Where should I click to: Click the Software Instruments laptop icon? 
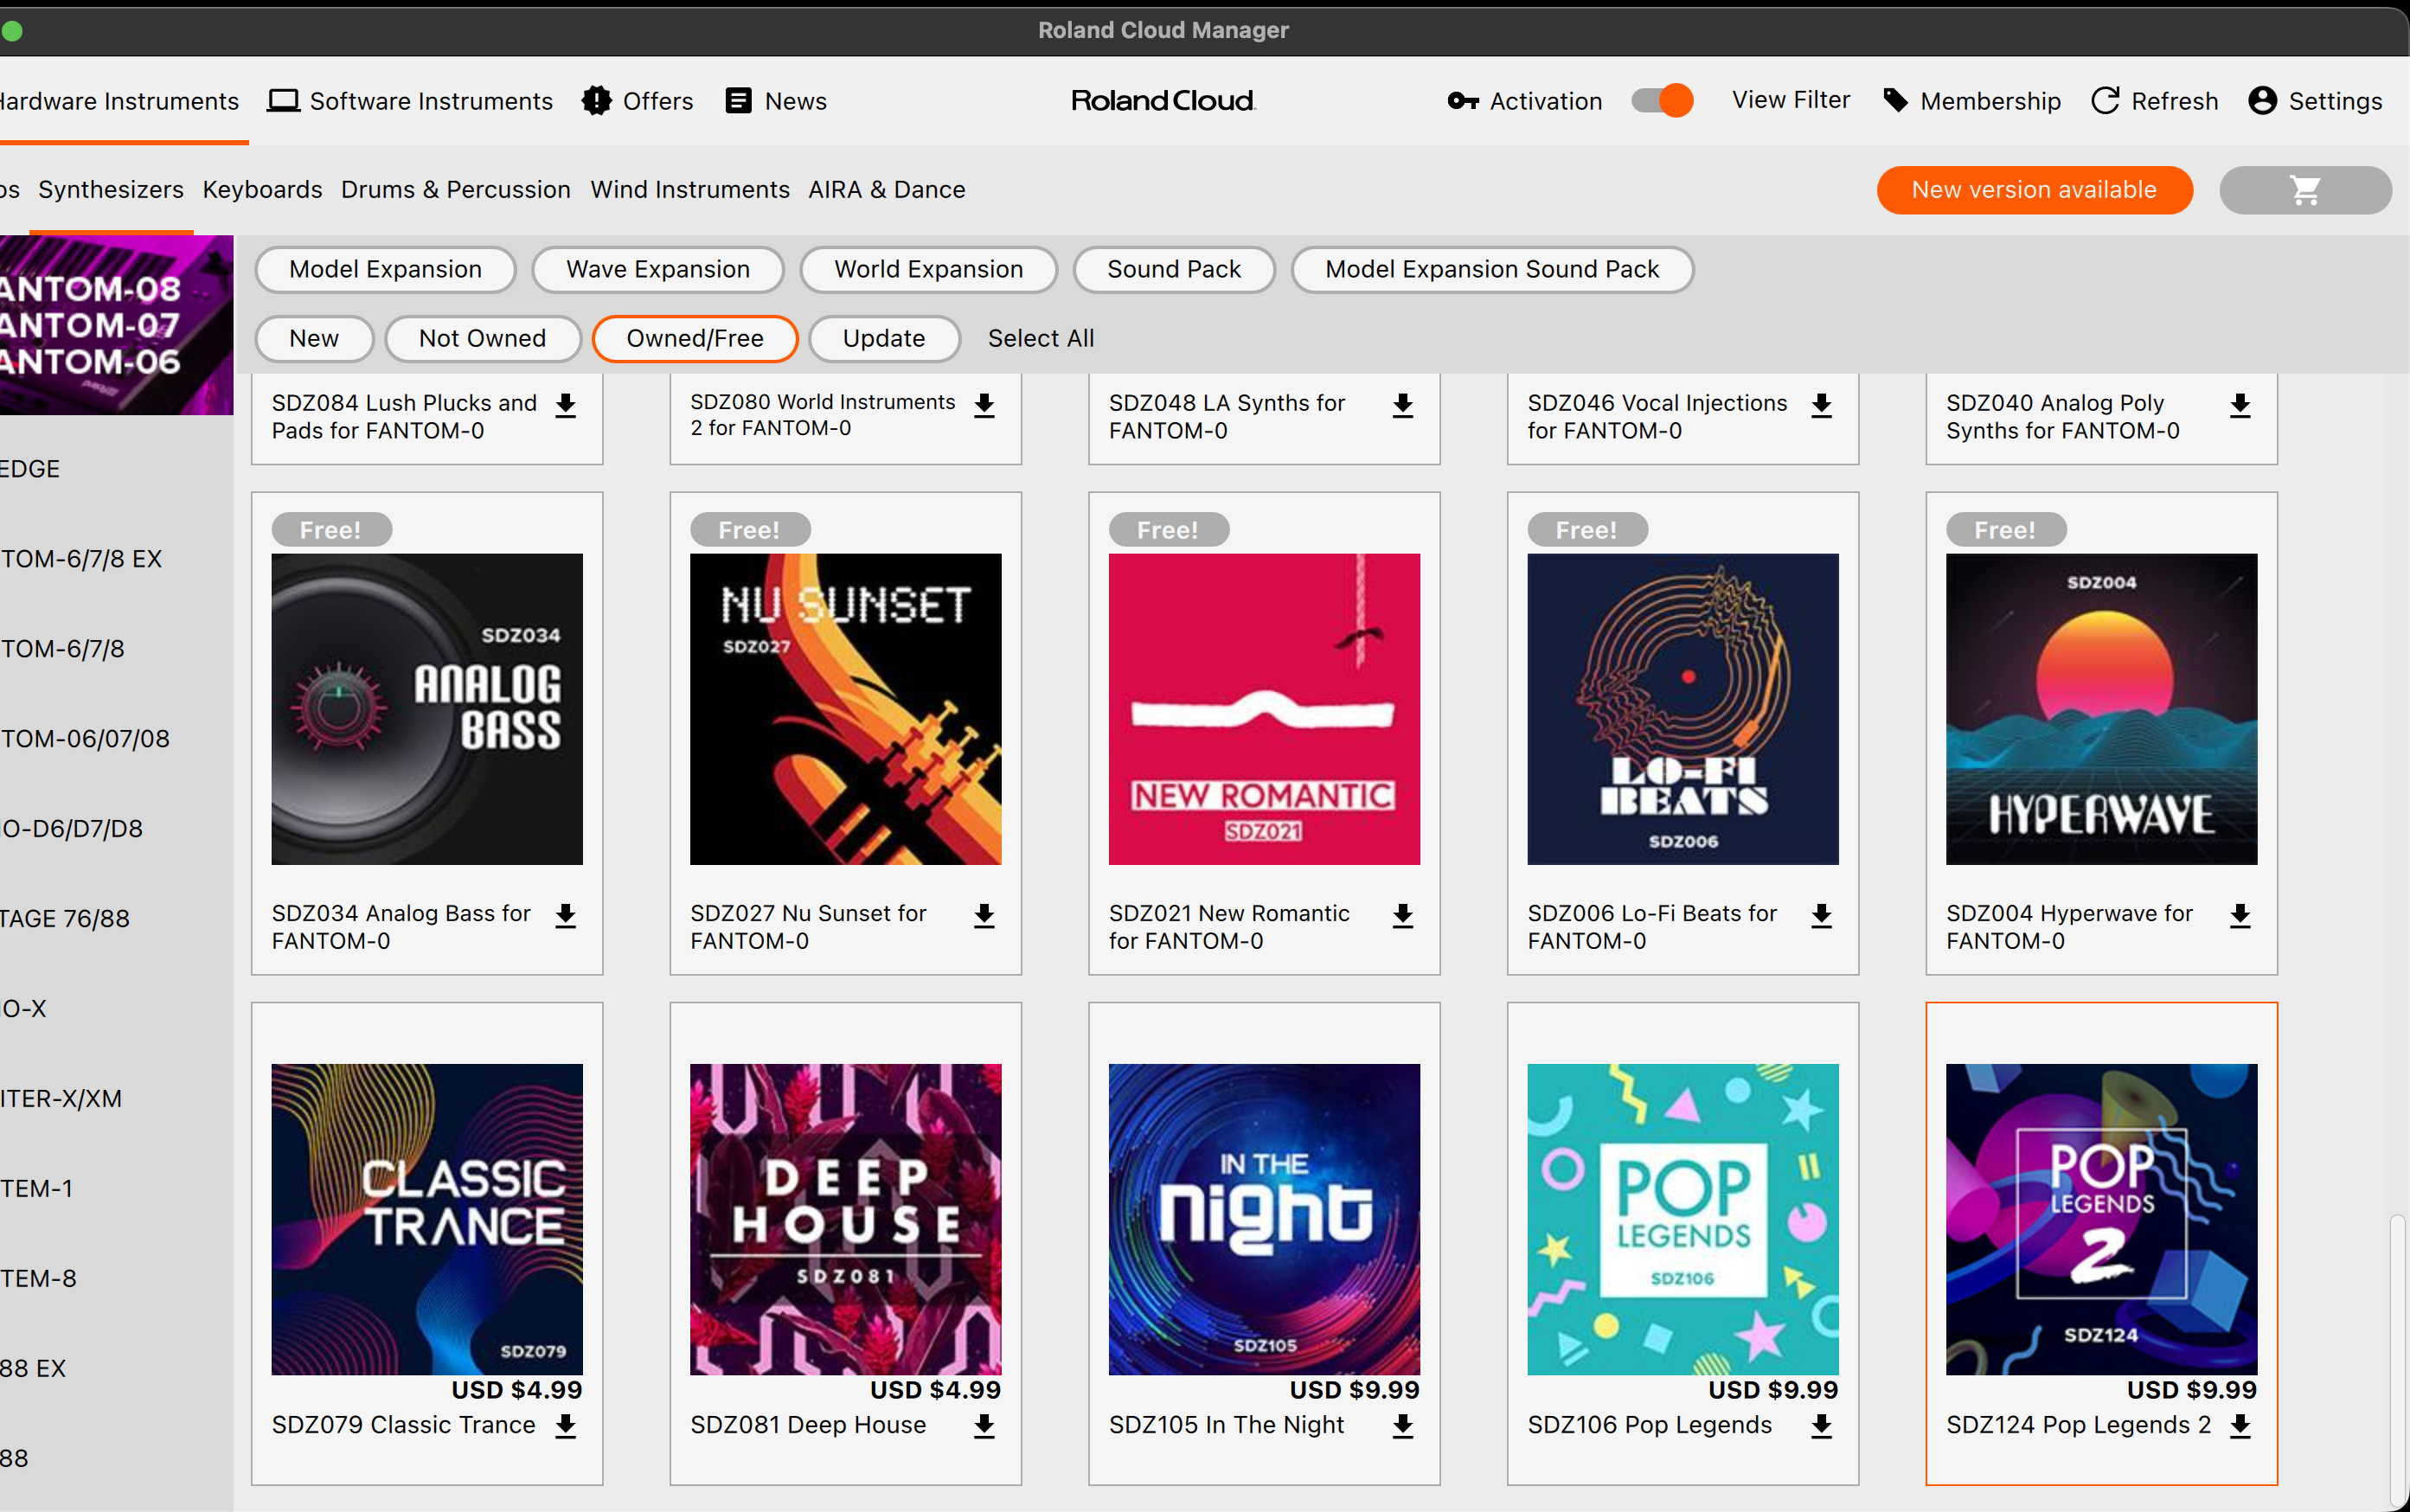[x=283, y=101]
